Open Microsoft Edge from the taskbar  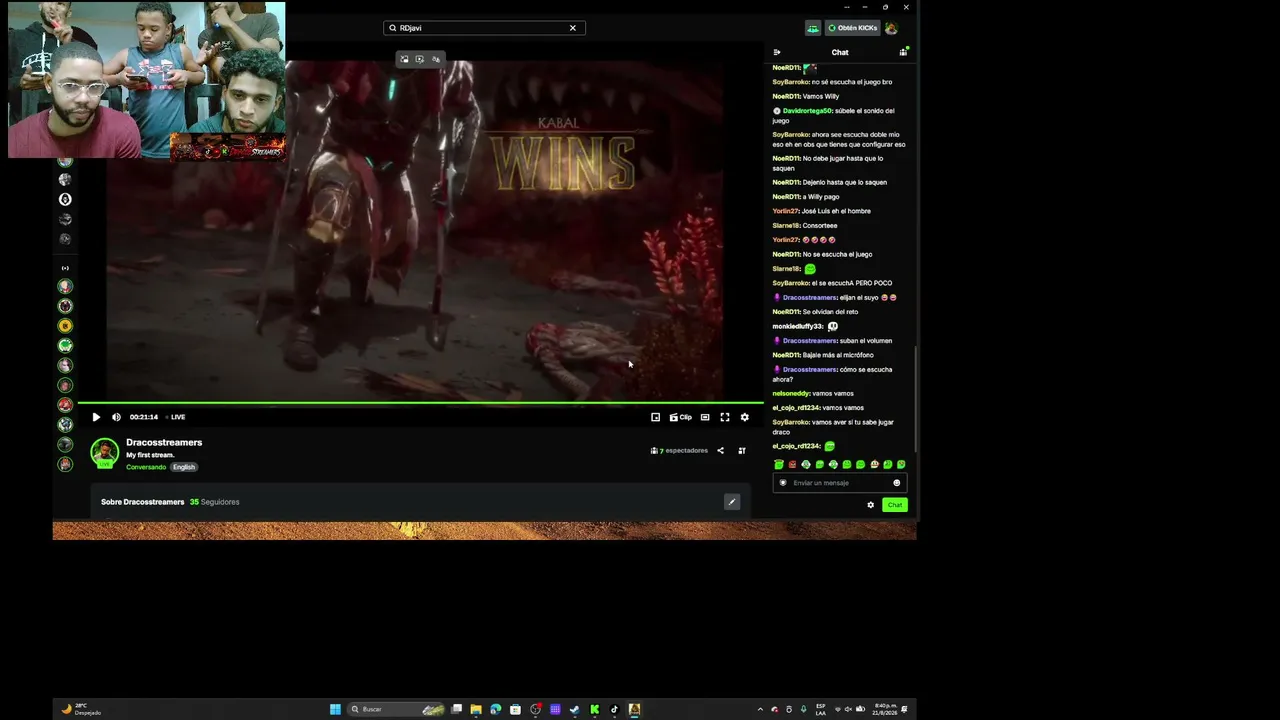click(x=495, y=709)
